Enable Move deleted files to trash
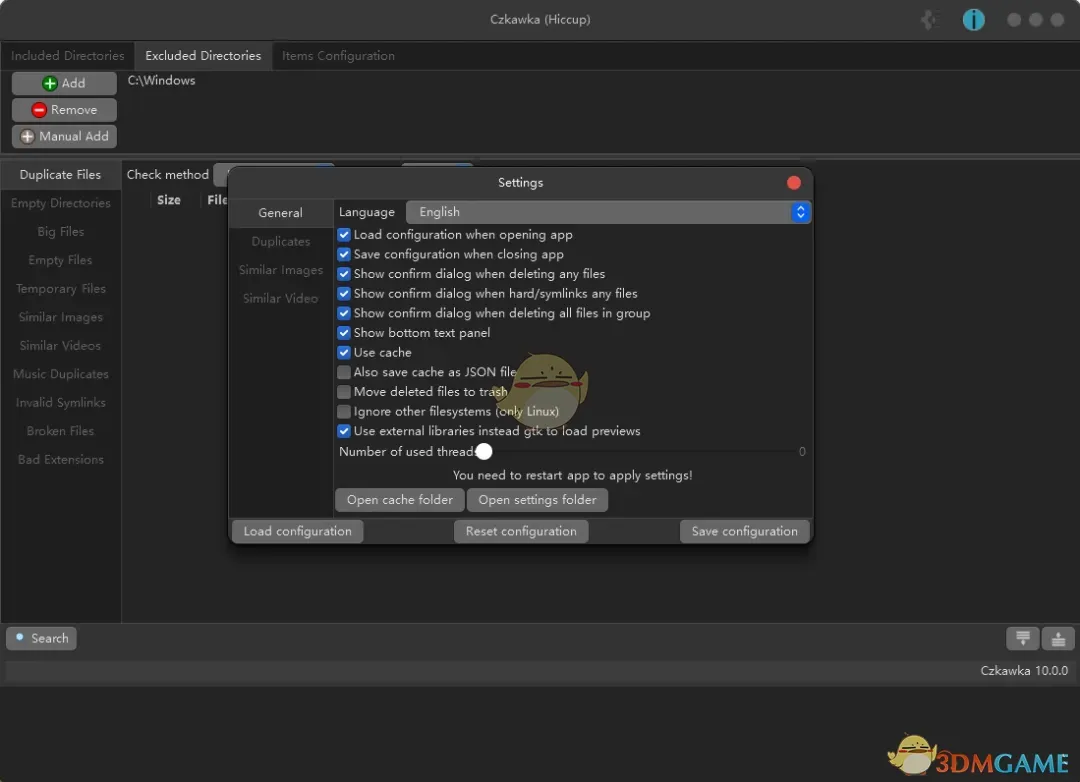1080x782 pixels. click(x=344, y=391)
